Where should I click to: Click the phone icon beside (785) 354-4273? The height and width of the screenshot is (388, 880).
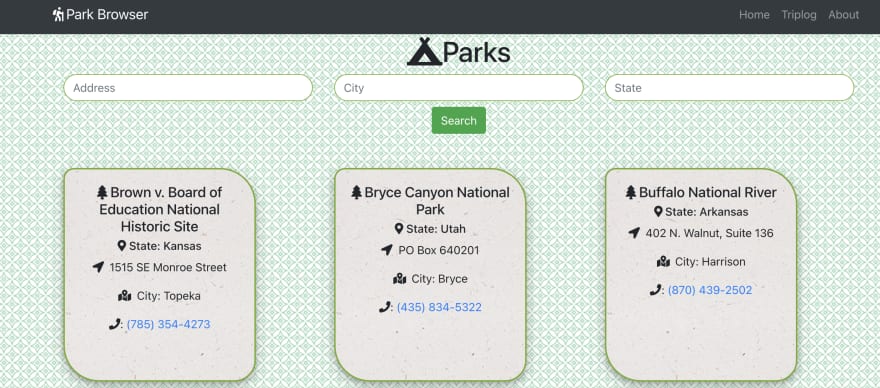pyautogui.click(x=114, y=324)
